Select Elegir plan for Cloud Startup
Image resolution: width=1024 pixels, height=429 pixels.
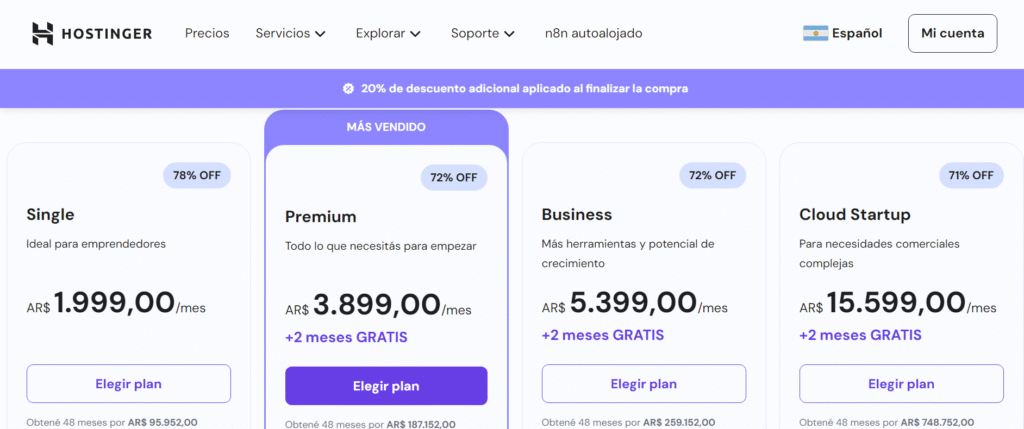pos(901,384)
